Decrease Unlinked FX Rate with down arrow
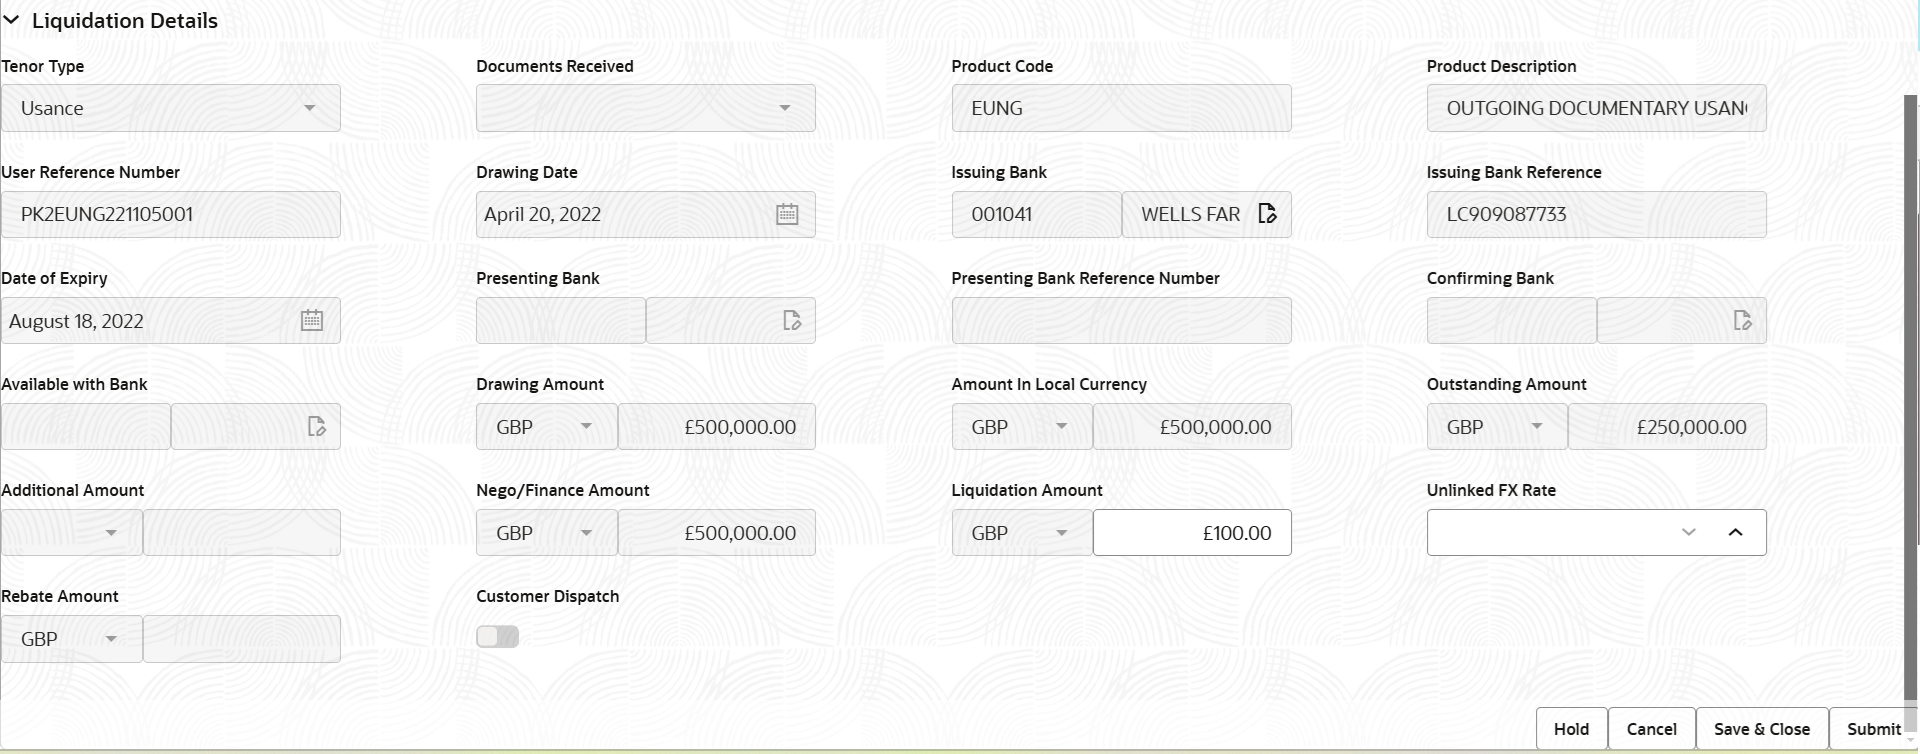Viewport: 1920px width, 754px height. (x=1689, y=532)
